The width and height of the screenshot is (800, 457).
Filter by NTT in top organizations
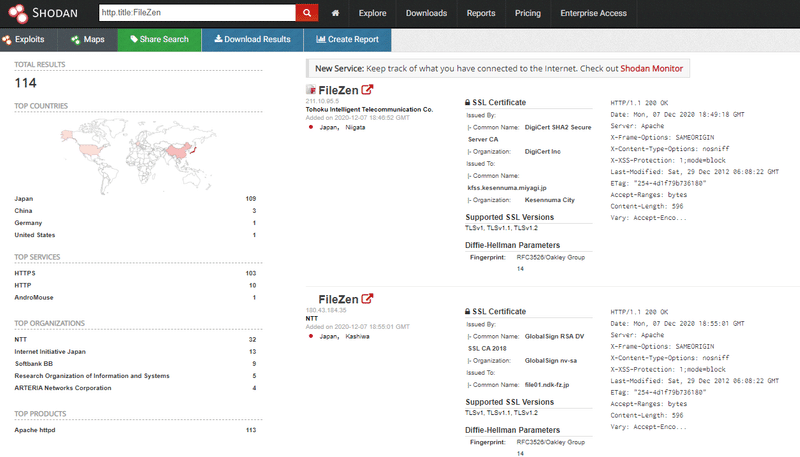point(20,340)
